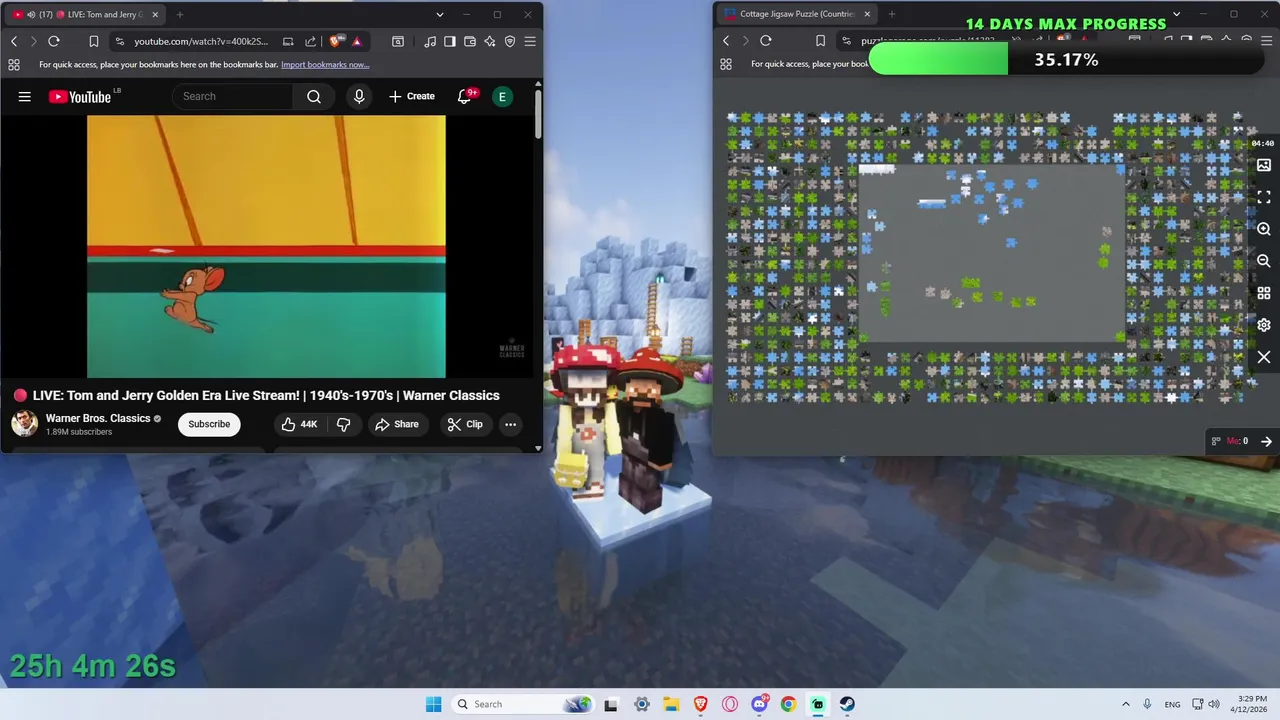Bookmark the YouTube page

tap(93, 41)
